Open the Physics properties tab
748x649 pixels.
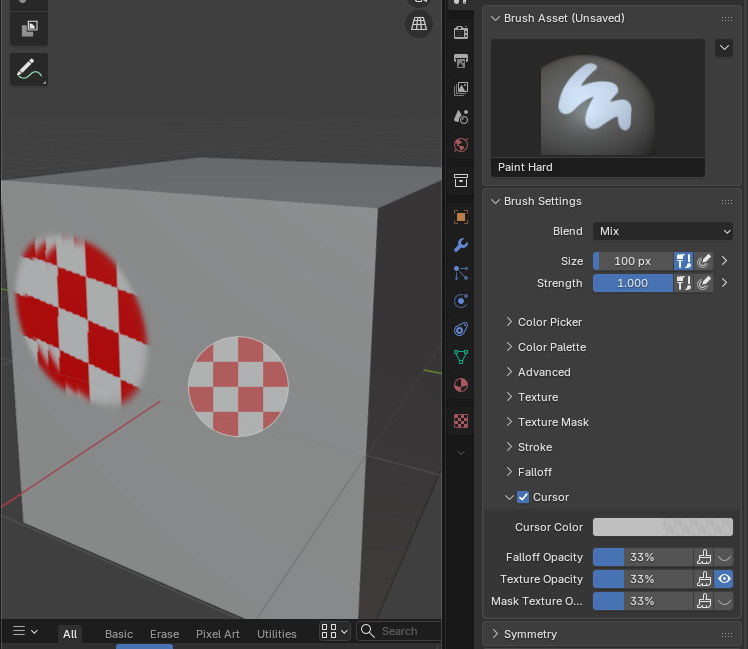461,301
